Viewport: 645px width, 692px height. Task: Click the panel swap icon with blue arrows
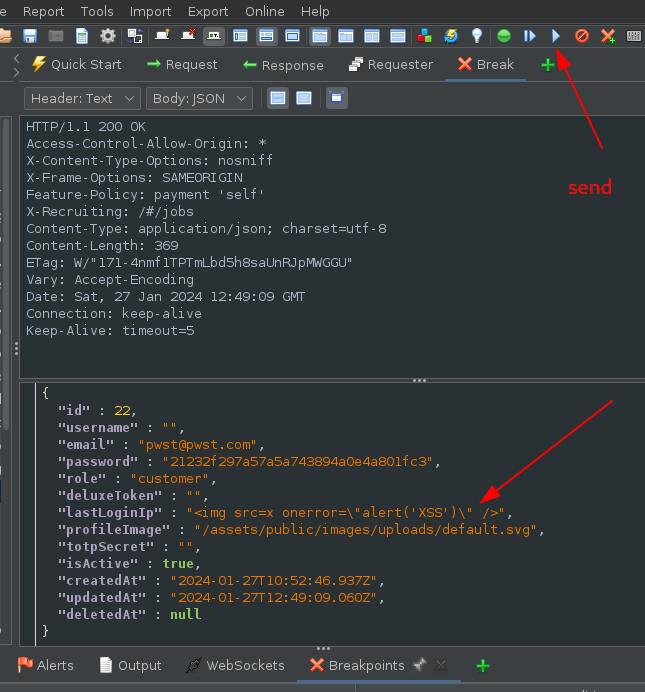pyautogui.click(x=135, y=36)
